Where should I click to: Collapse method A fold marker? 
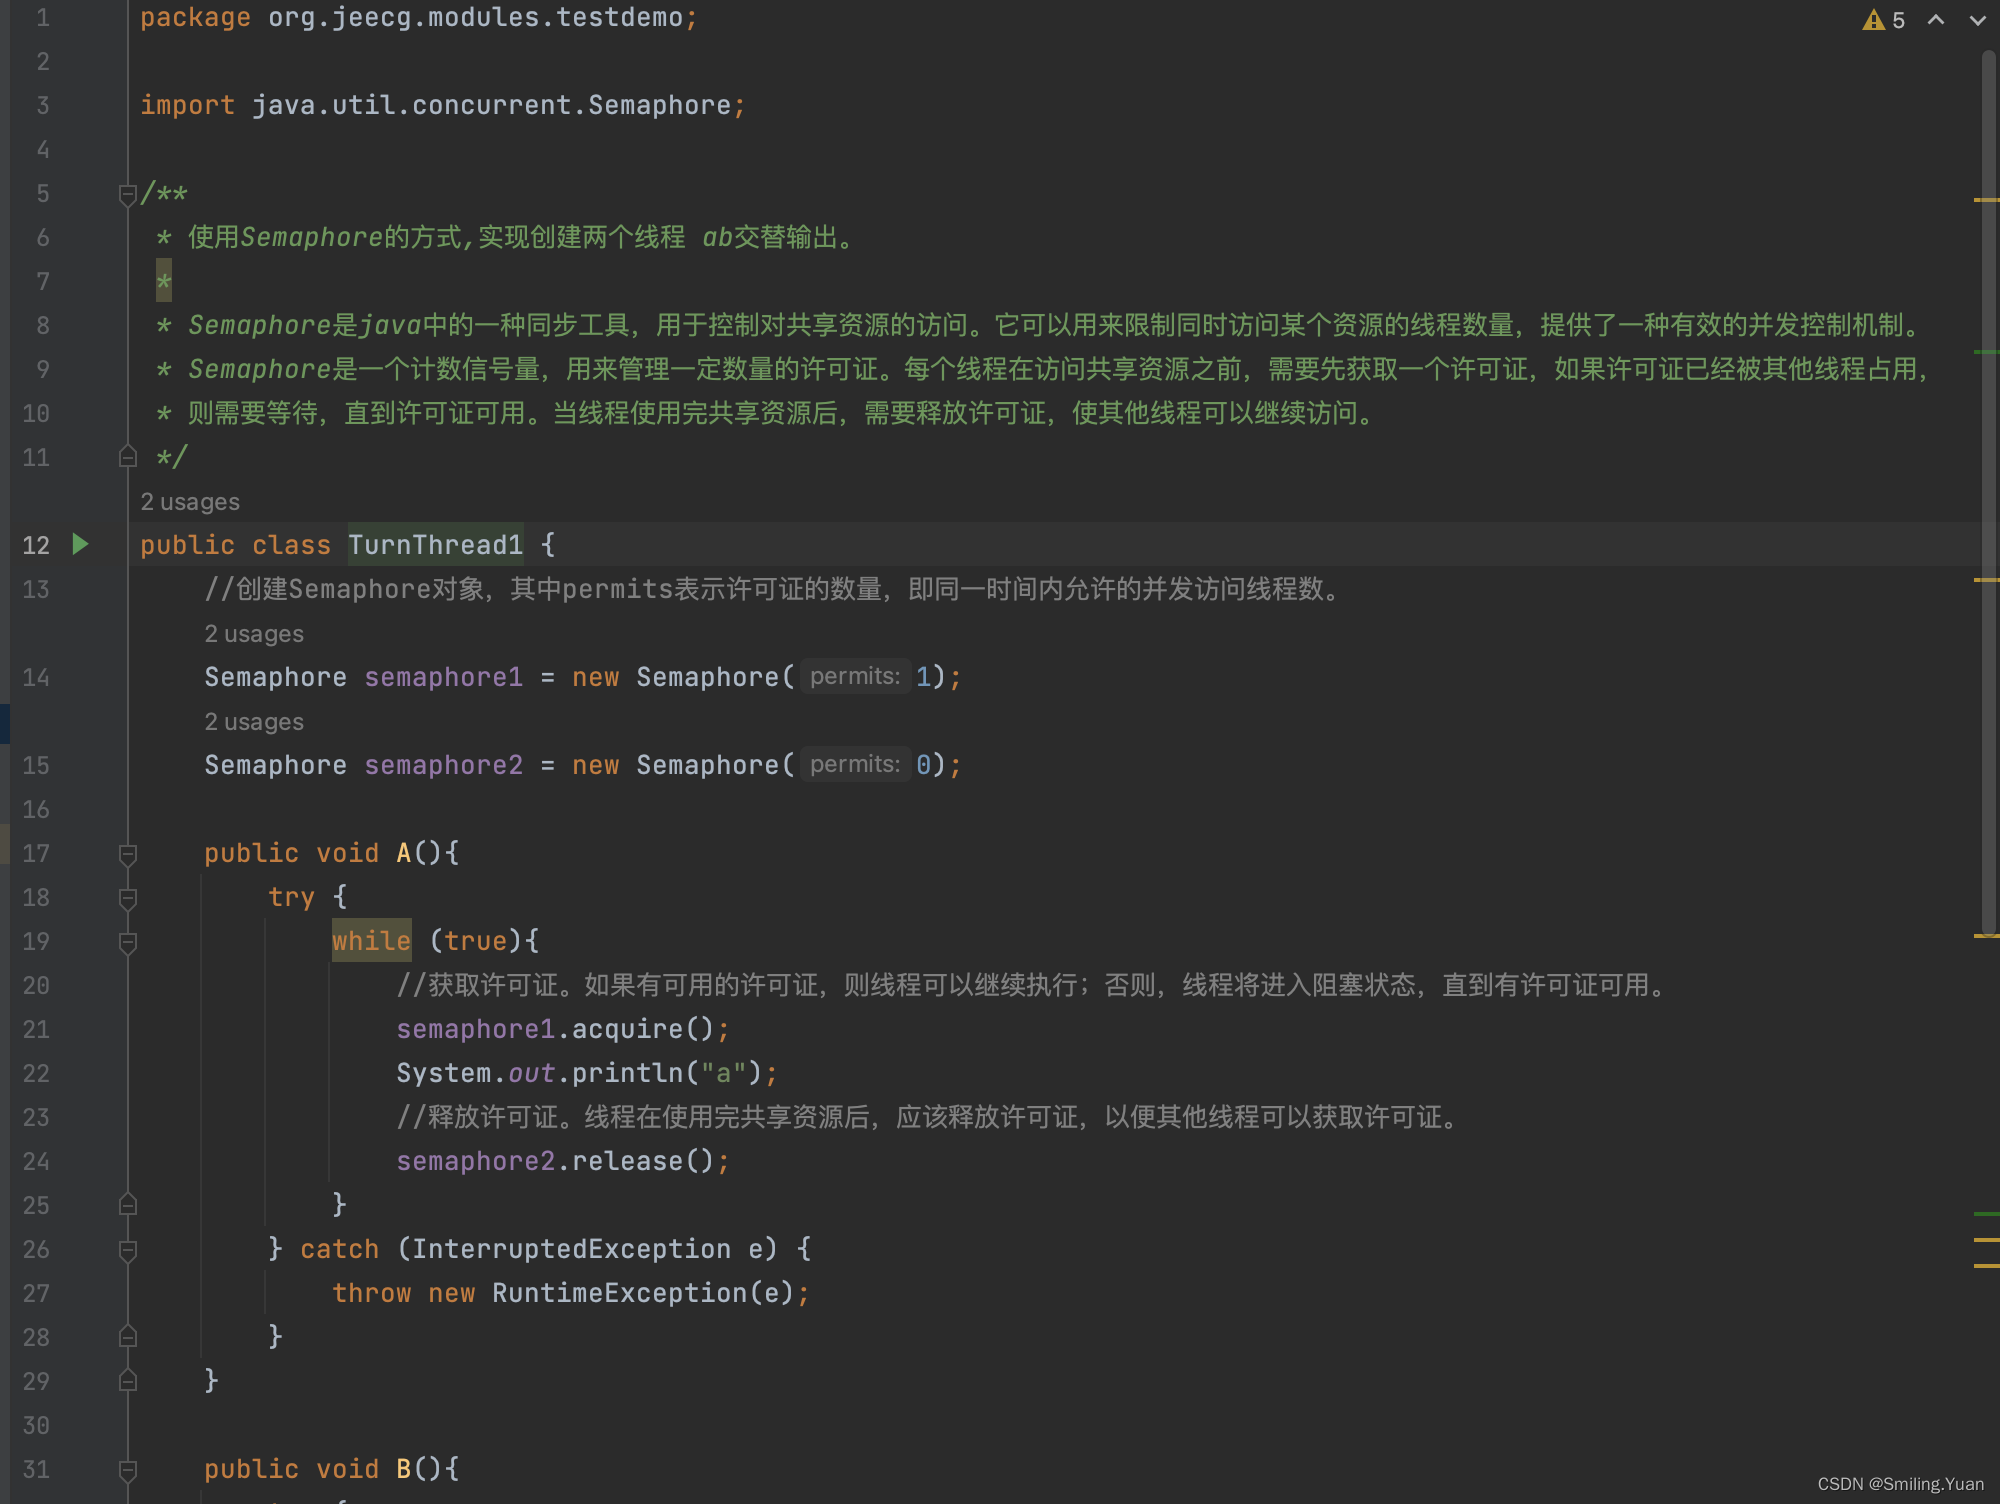coord(127,854)
